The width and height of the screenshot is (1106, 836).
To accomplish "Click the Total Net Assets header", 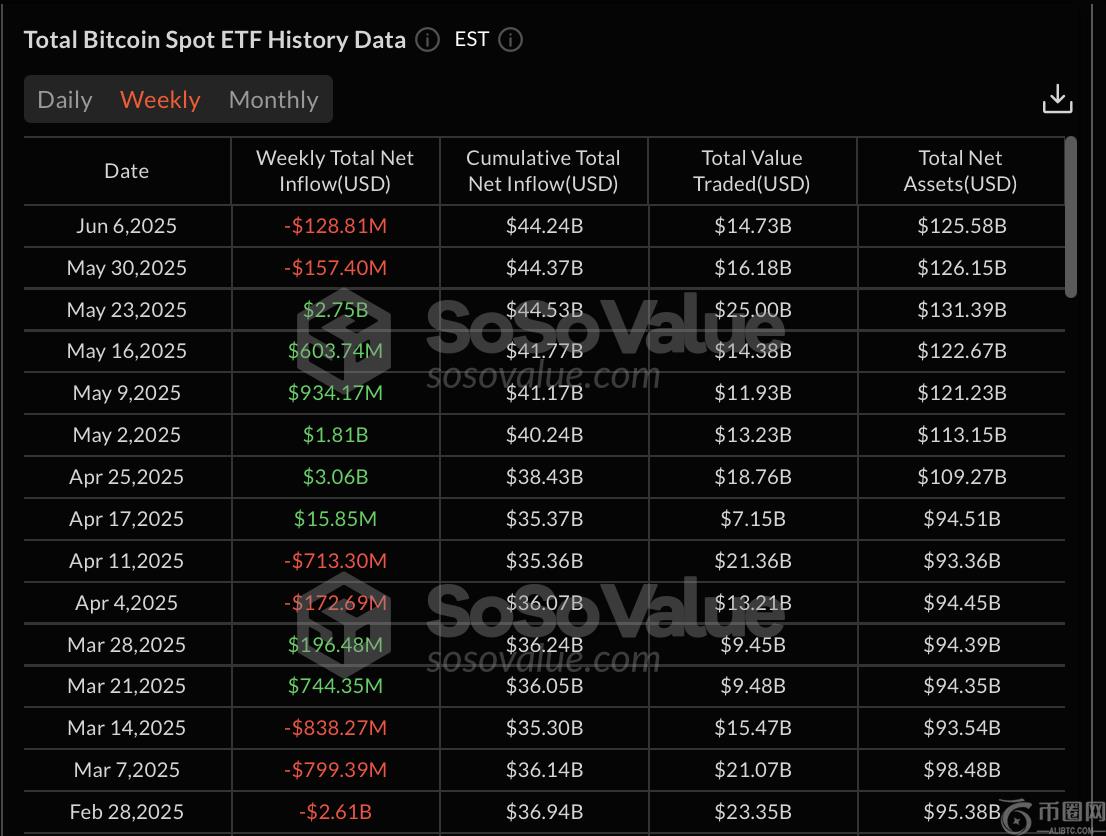I will [960, 171].
